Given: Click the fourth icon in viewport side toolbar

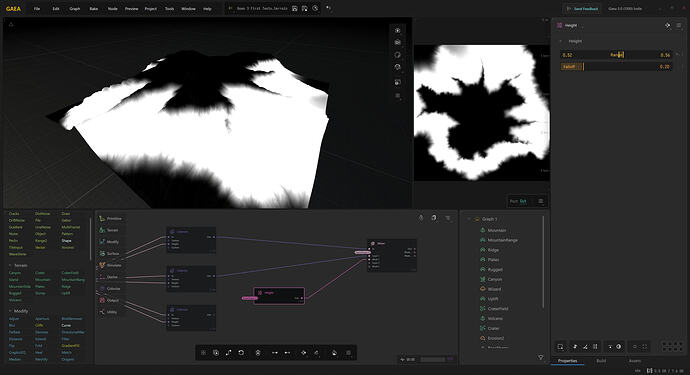Looking at the screenshot, I should click(398, 67).
